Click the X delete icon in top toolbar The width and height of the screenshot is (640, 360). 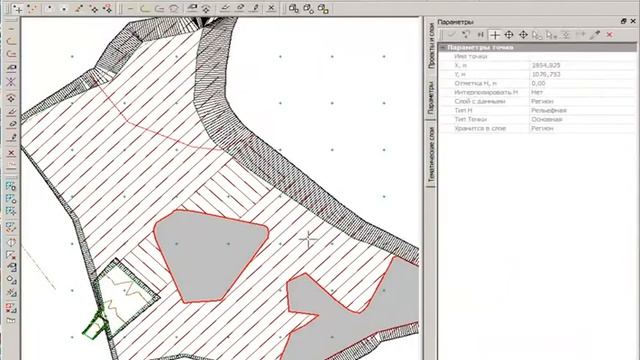(x=271, y=9)
